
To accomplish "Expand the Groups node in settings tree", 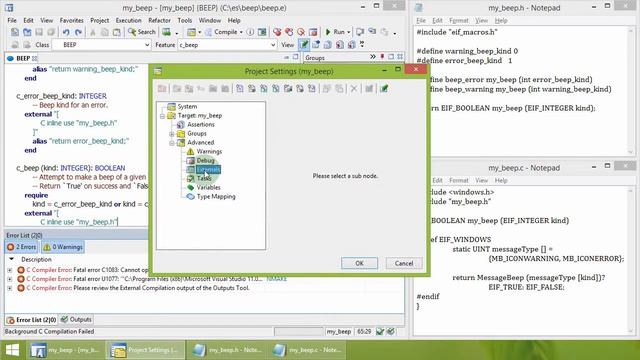I will coord(171,134).
